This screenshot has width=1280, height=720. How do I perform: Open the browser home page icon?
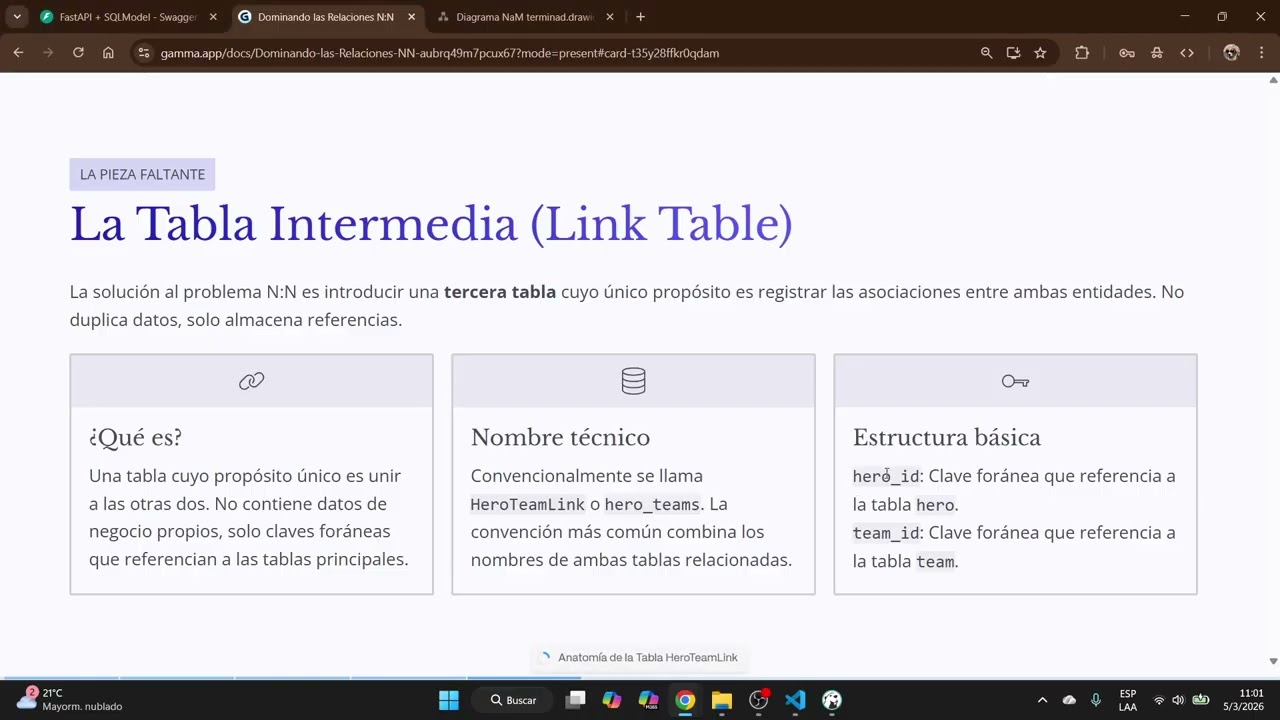pyautogui.click(x=108, y=53)
